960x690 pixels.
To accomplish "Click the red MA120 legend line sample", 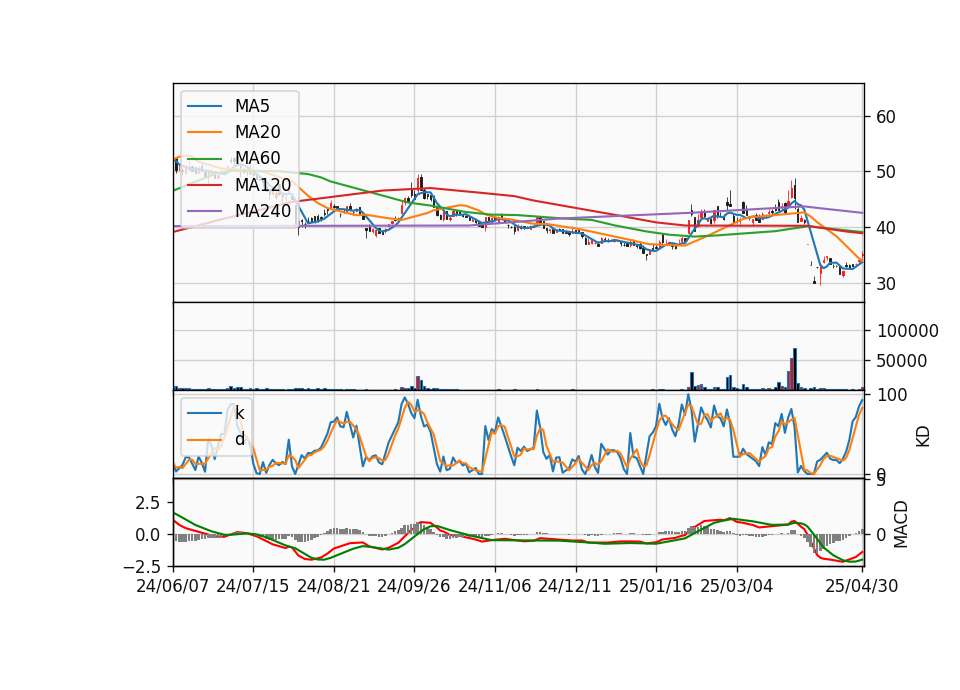I will pos(205,185).
